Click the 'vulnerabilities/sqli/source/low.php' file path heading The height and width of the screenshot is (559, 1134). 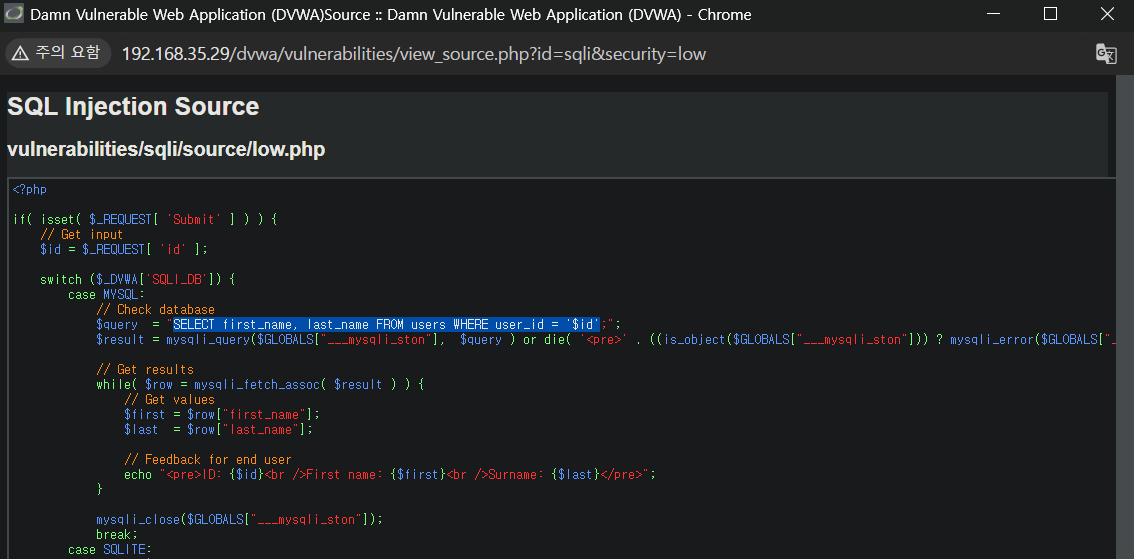[166, 150]
